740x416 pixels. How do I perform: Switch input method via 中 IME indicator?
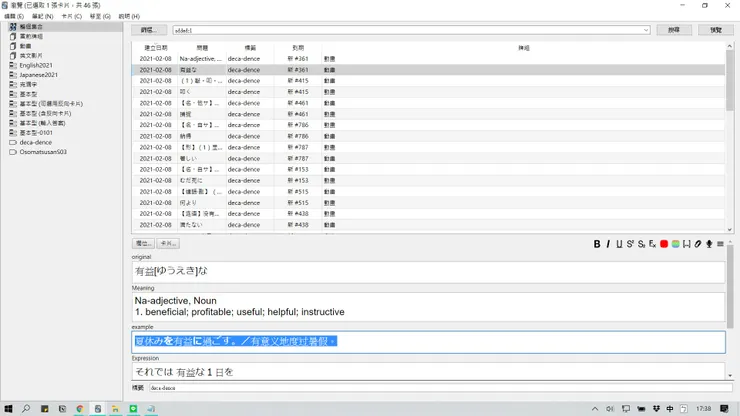(x=670, y=408)
